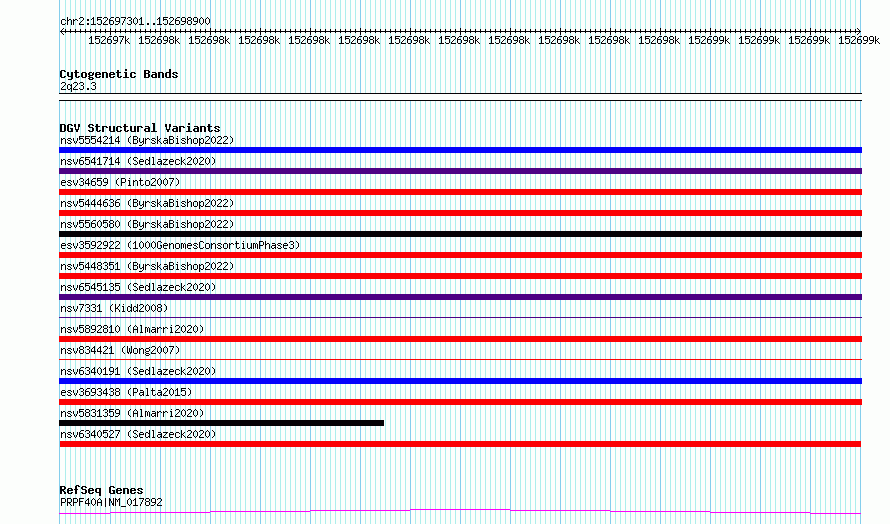
Task: Click thin red nsv834421 variant line
Action: point(460,359)
